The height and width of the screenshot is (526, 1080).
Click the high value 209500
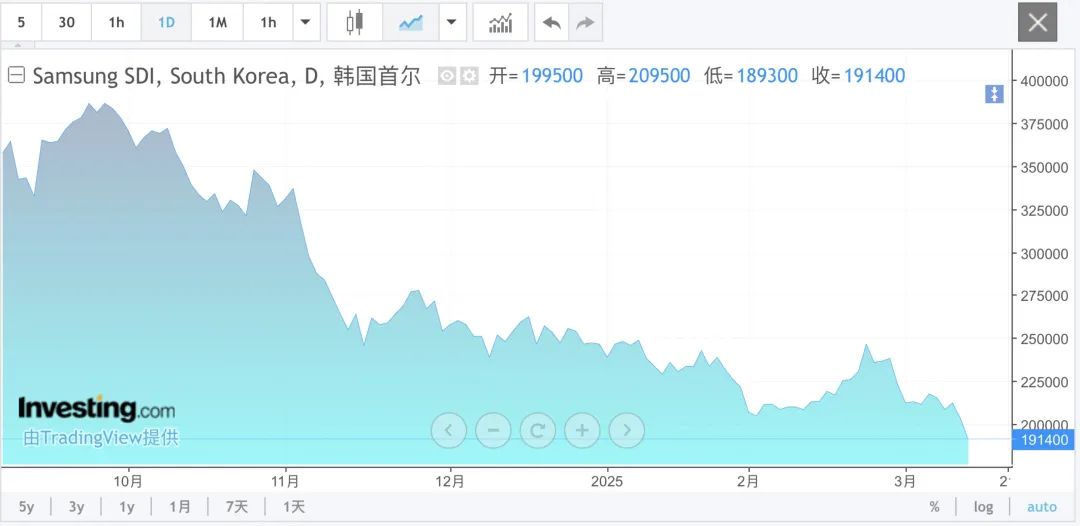pos(659,76)
